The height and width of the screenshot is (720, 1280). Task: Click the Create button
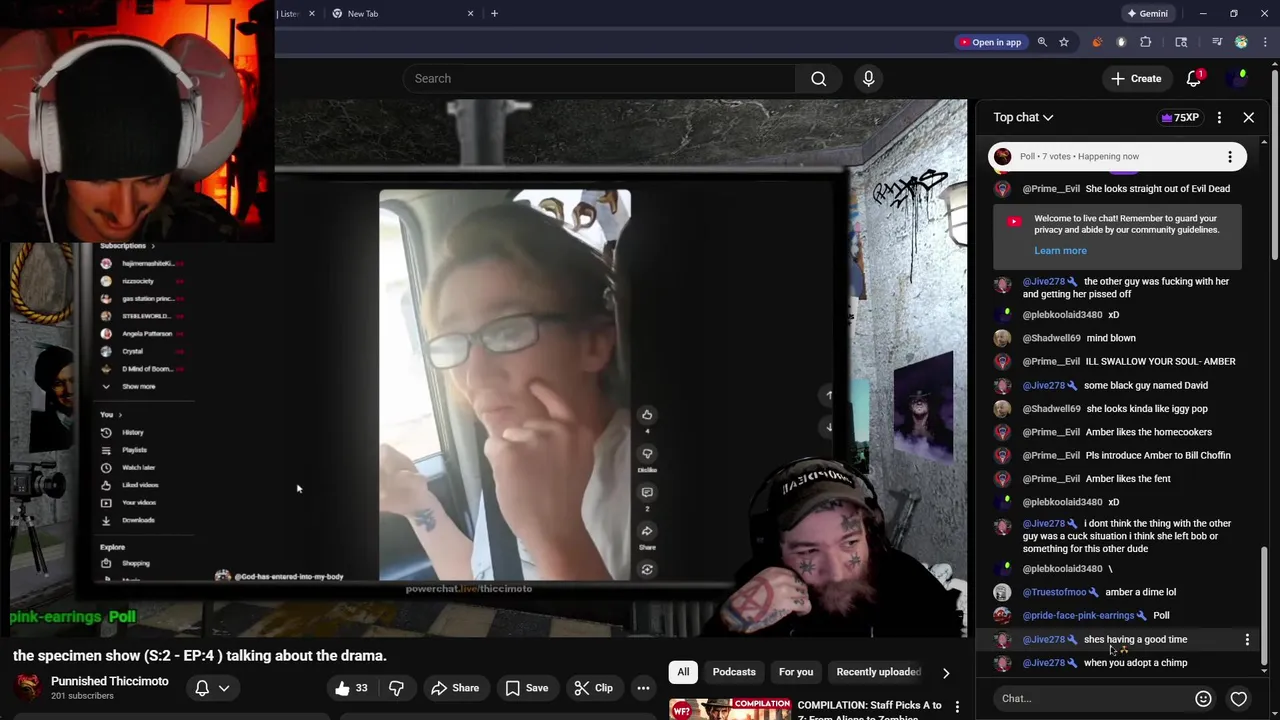click(1136, 79)
